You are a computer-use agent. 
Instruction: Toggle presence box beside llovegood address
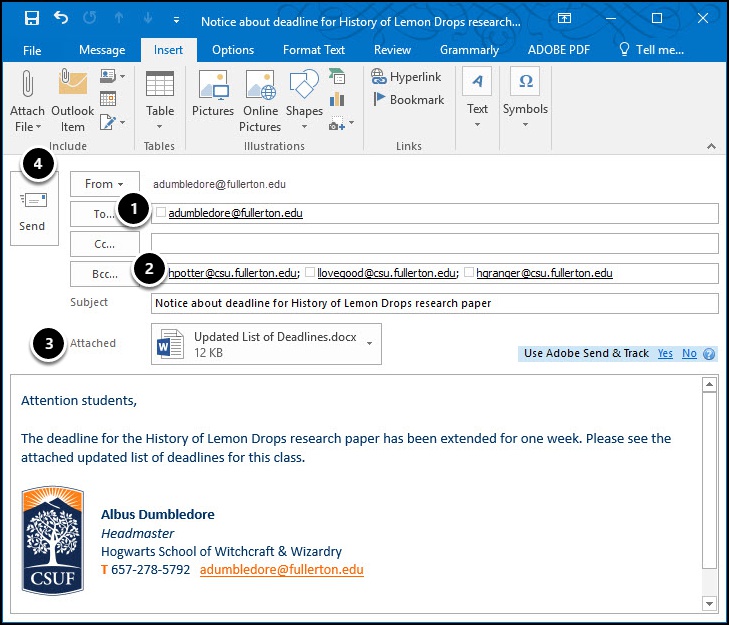click(310, 272)
